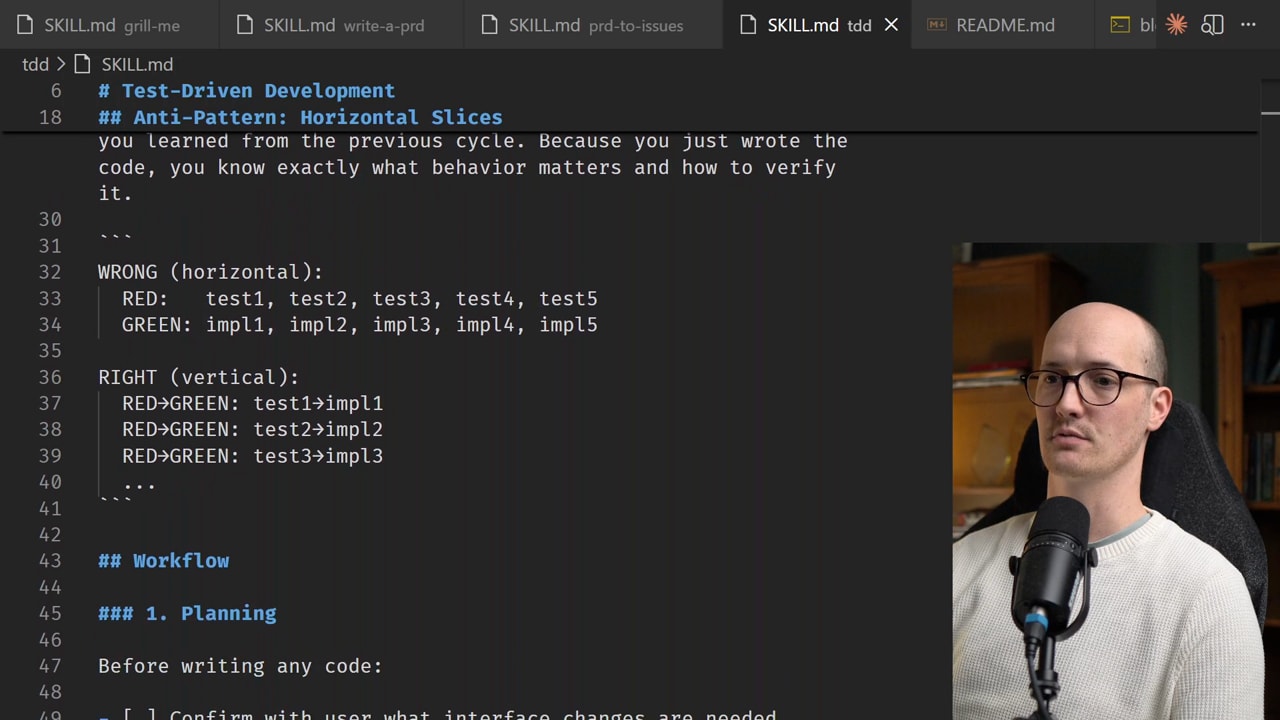Screen dimensions: 1280x720
Task: Jump to sticky heading Anti-Pattern: Horizontal Slices
Action: 300,117
